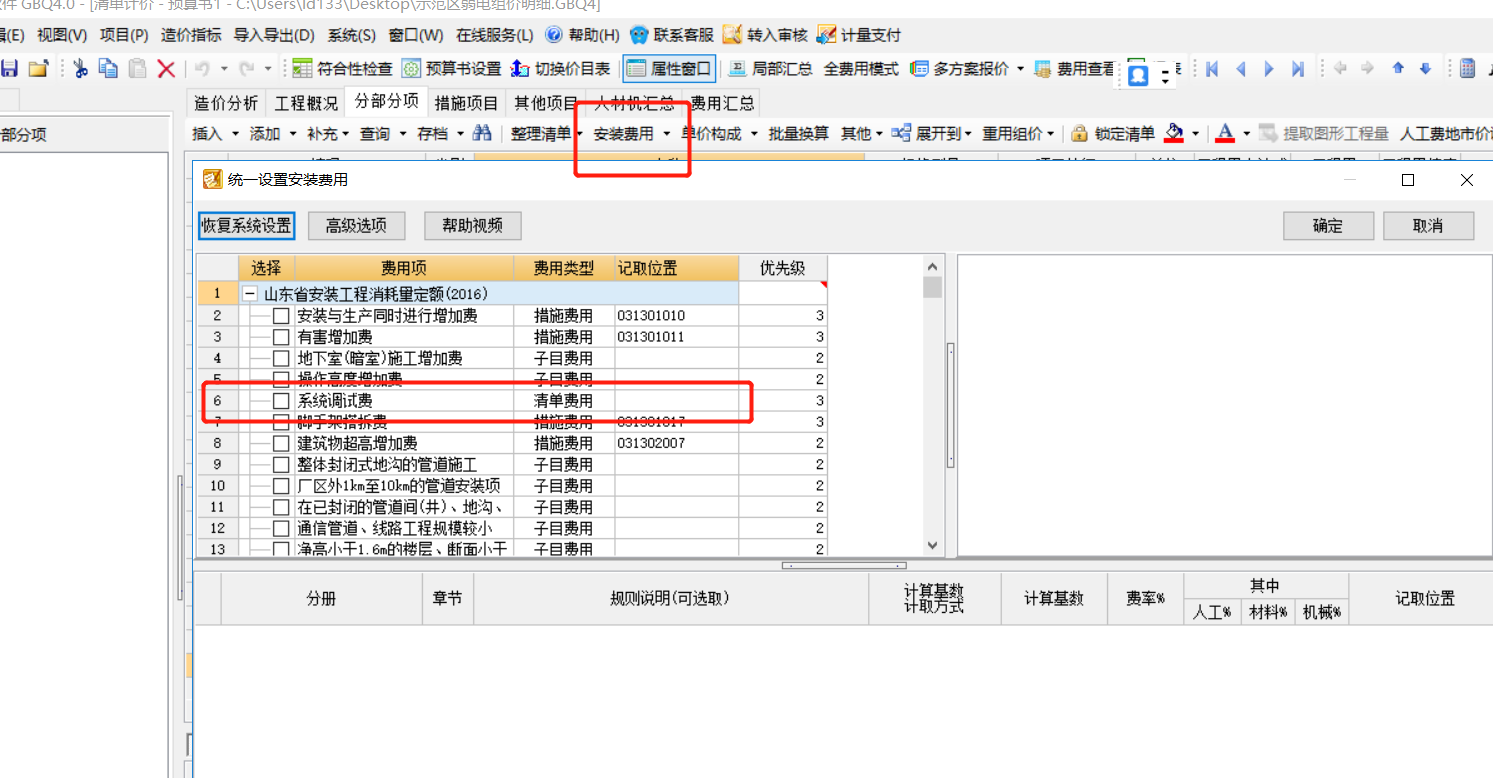1493x778 pixels.
Task: Click the copy icon in toolbar
Action: click(x=108, y=69)
